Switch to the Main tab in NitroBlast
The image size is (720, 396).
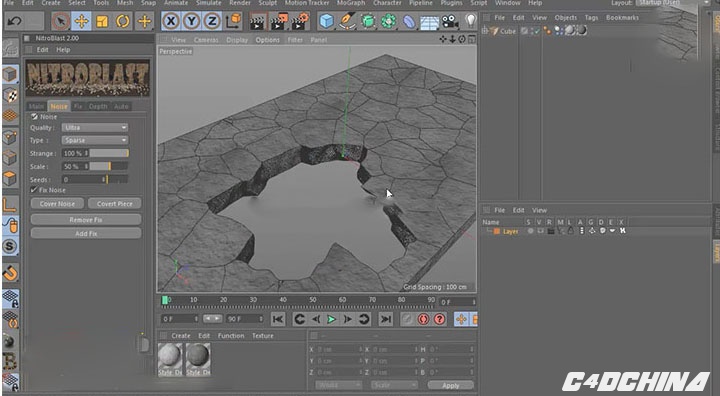36,106
